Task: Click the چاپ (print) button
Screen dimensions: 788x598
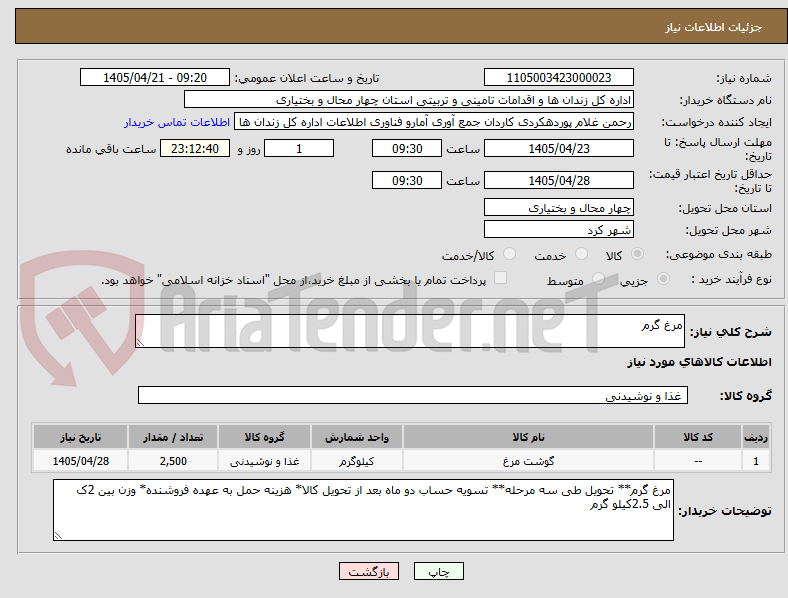Action: click(438, 571)
